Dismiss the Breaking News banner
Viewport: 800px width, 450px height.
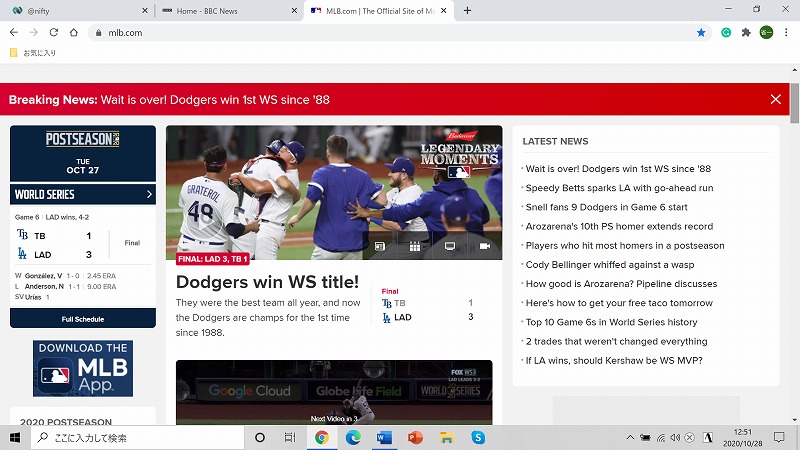776,99
